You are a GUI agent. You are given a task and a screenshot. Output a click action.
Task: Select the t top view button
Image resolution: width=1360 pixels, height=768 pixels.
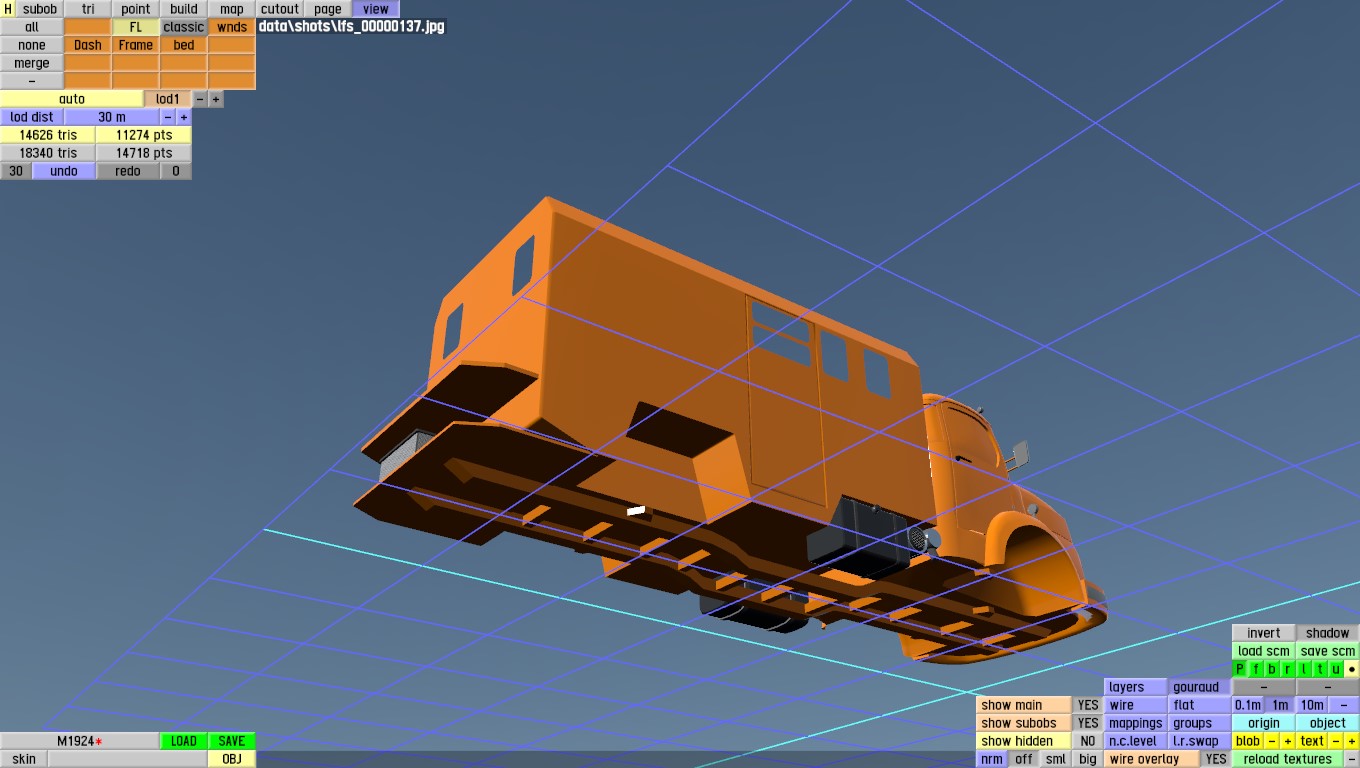[x=1320, y=669]
